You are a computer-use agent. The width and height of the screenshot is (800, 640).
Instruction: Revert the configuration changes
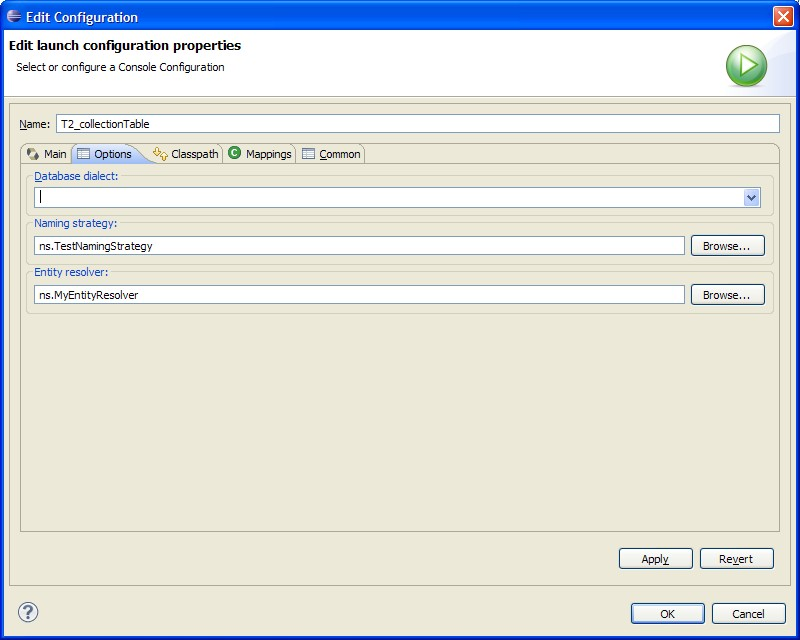click(737, 558)
